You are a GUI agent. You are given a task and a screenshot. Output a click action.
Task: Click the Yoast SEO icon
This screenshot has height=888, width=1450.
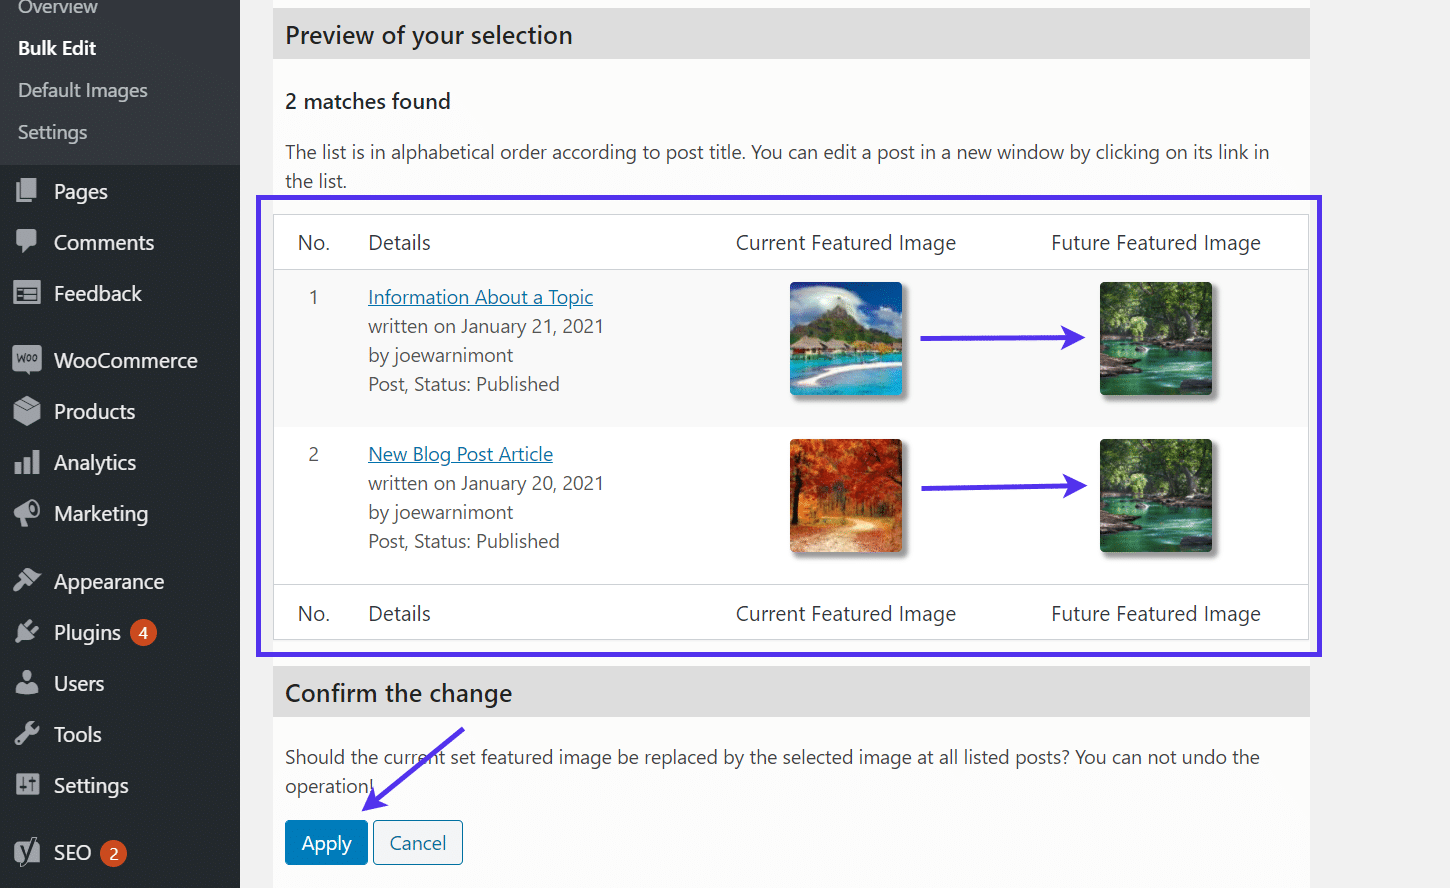27,852
